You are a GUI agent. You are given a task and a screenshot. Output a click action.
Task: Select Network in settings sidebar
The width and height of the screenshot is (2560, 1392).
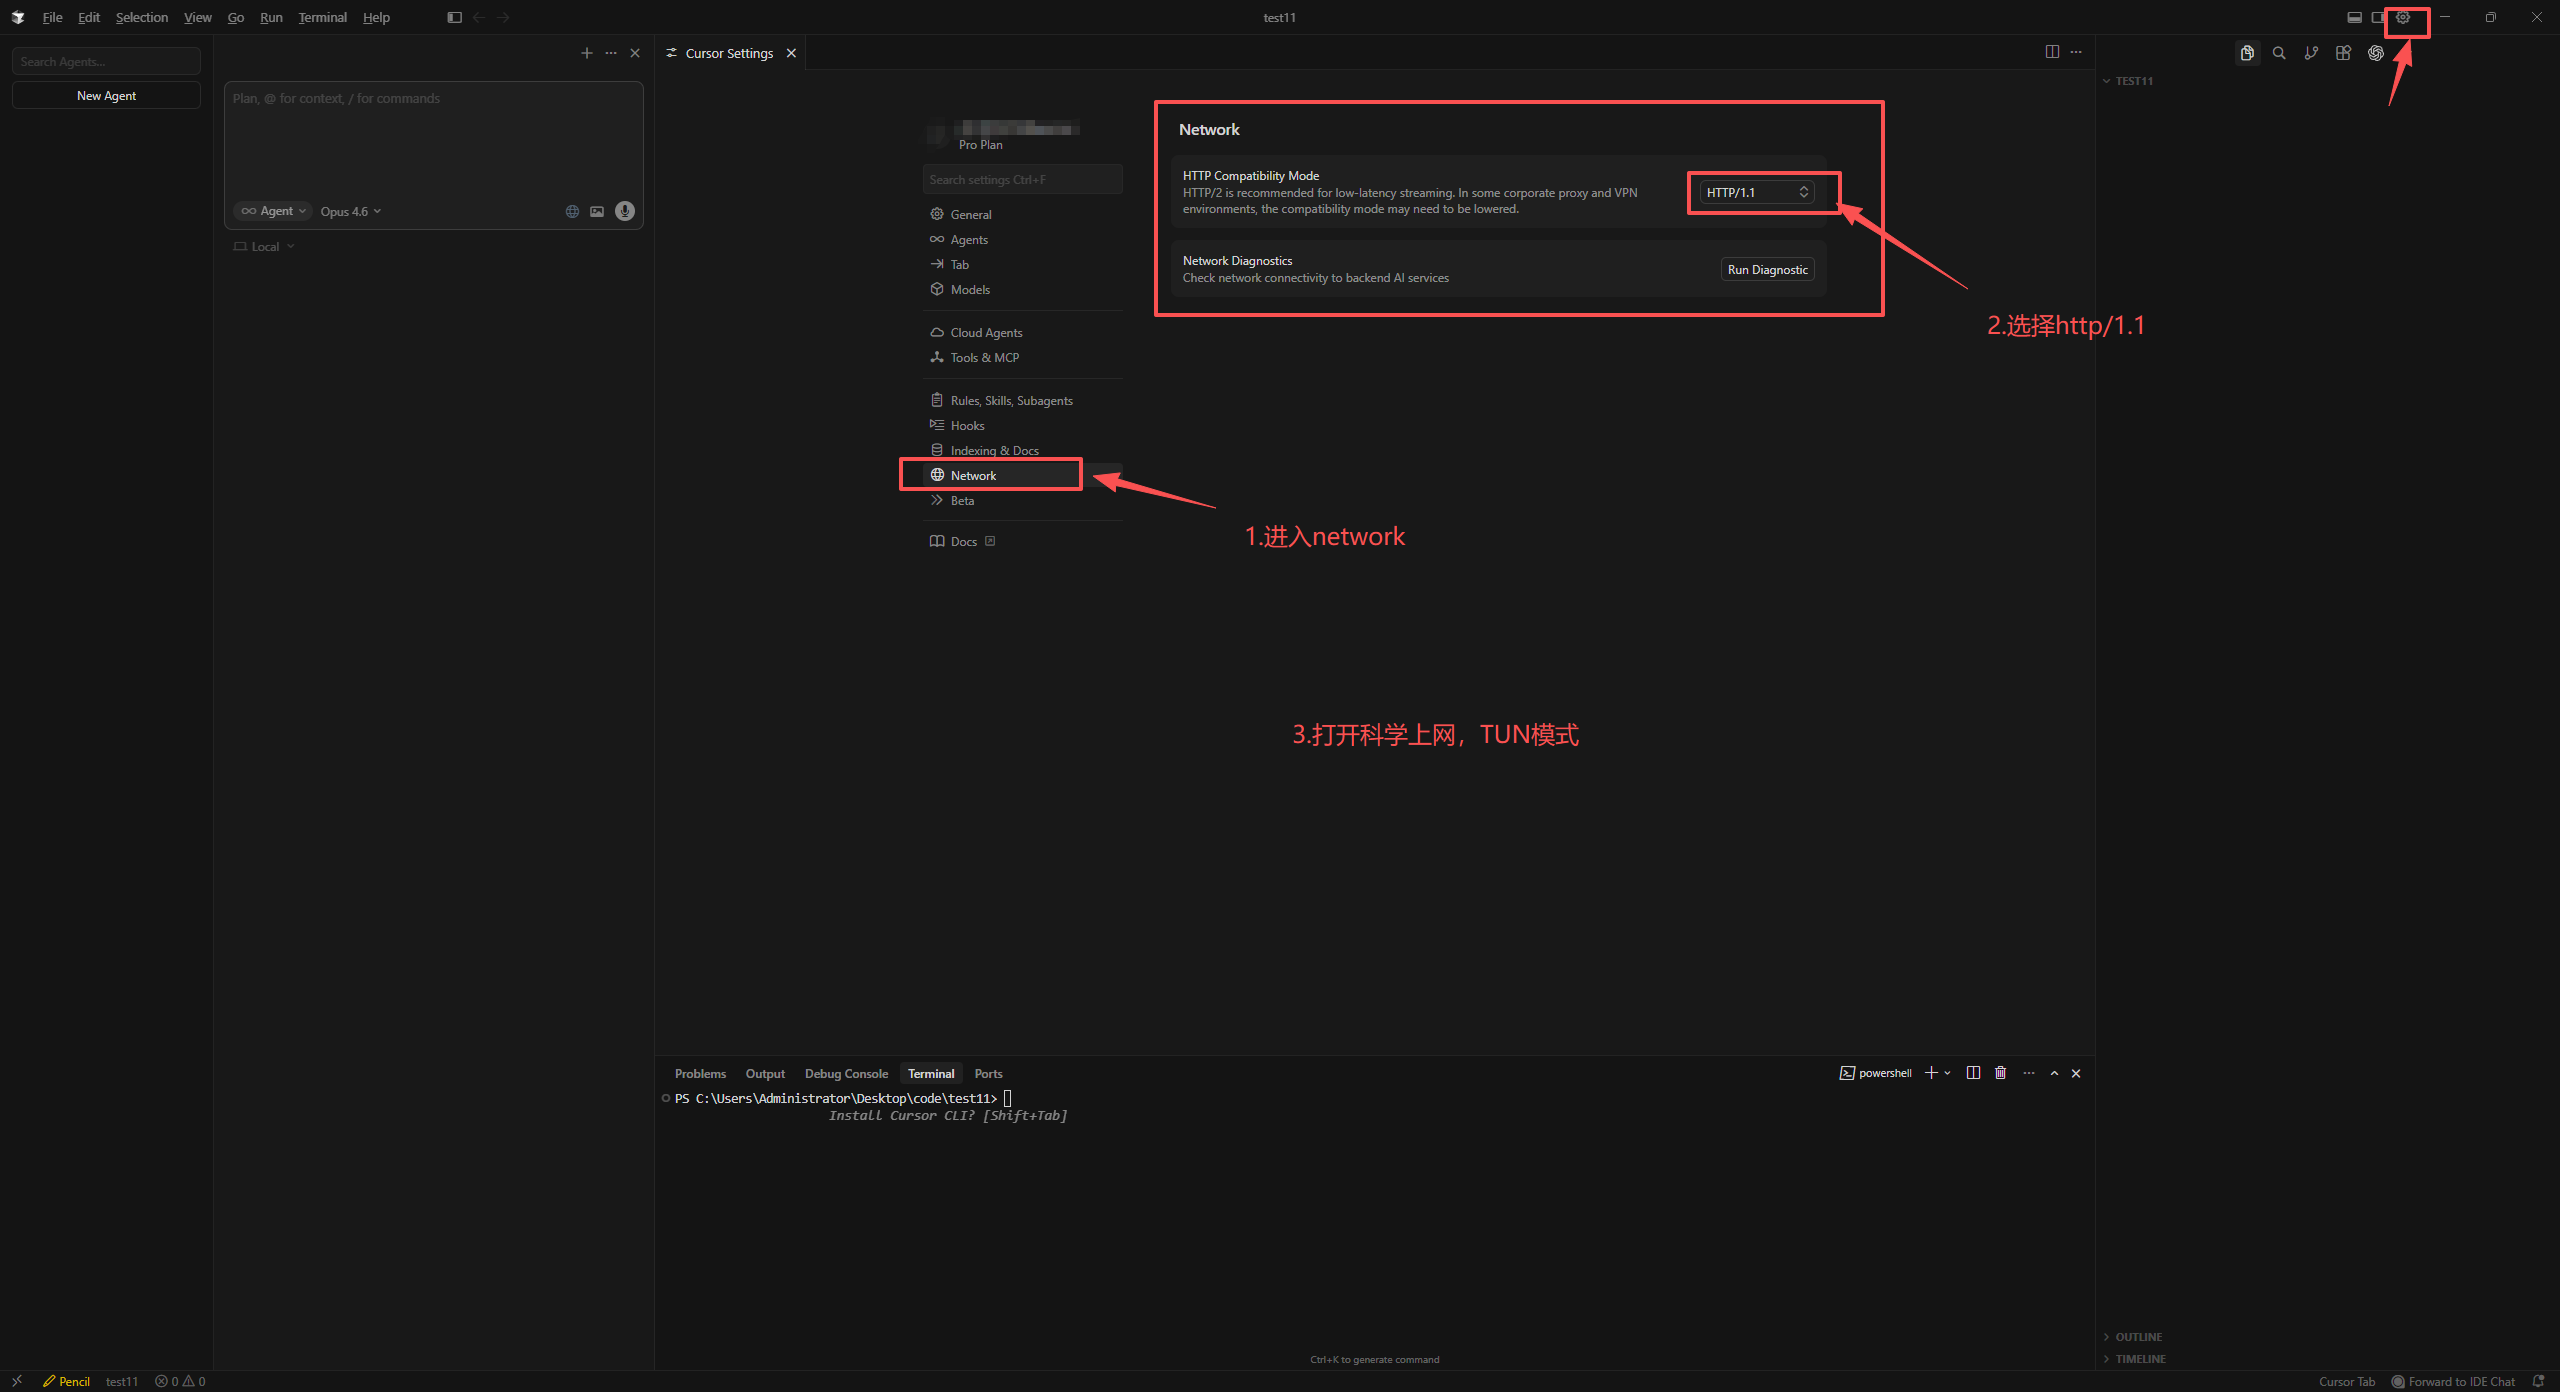tap(1022, 475)
